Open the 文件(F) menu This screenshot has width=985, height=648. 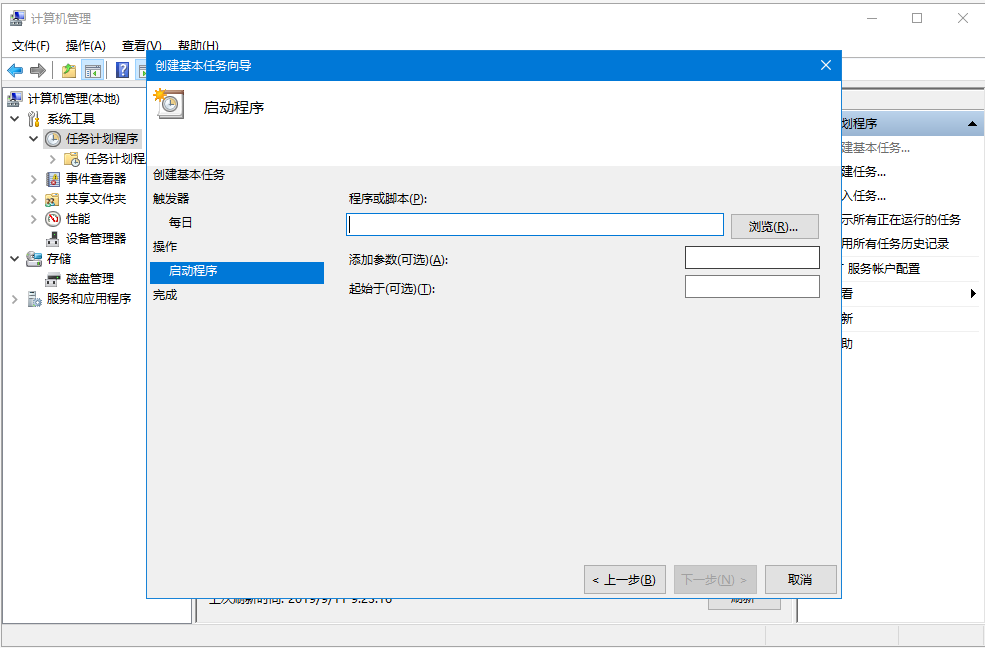(30, 46)
